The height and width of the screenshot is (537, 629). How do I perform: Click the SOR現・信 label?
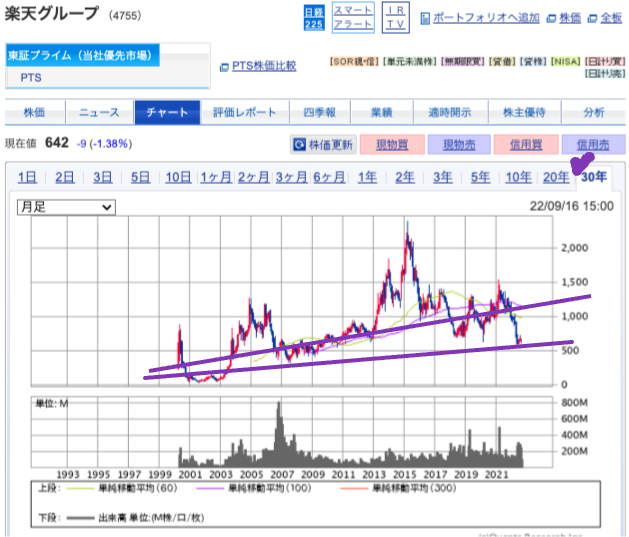[x=354, y=61]
